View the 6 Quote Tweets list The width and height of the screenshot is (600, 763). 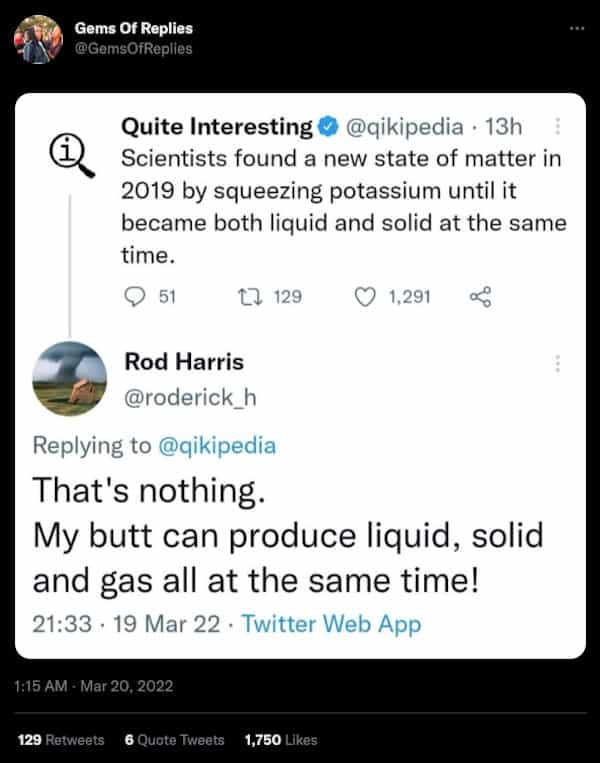(175, 740)
